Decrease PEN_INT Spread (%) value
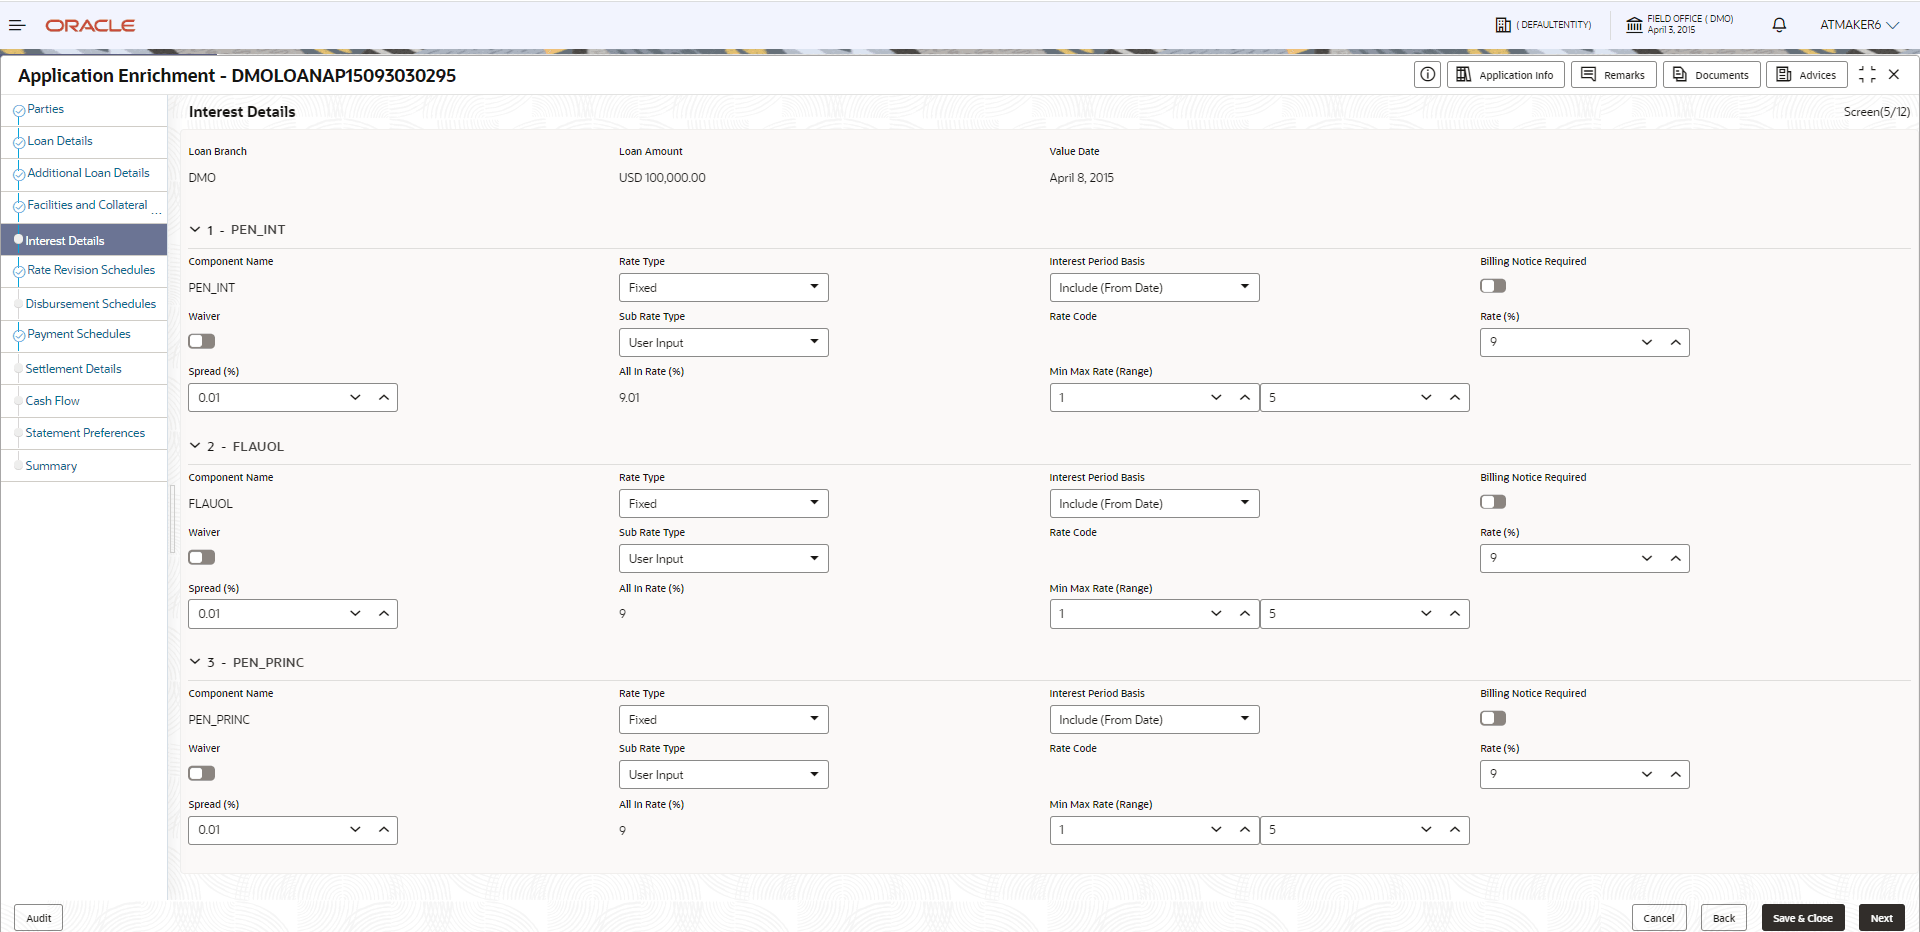1920x932 pixels. pyautogui.click(x=355, y=397)
